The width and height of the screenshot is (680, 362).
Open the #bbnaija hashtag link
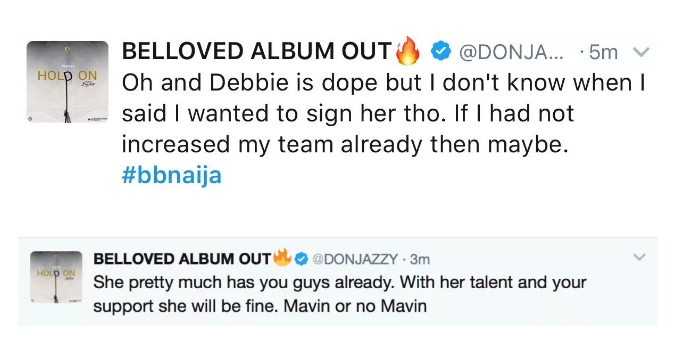click(x=172, y=175)
